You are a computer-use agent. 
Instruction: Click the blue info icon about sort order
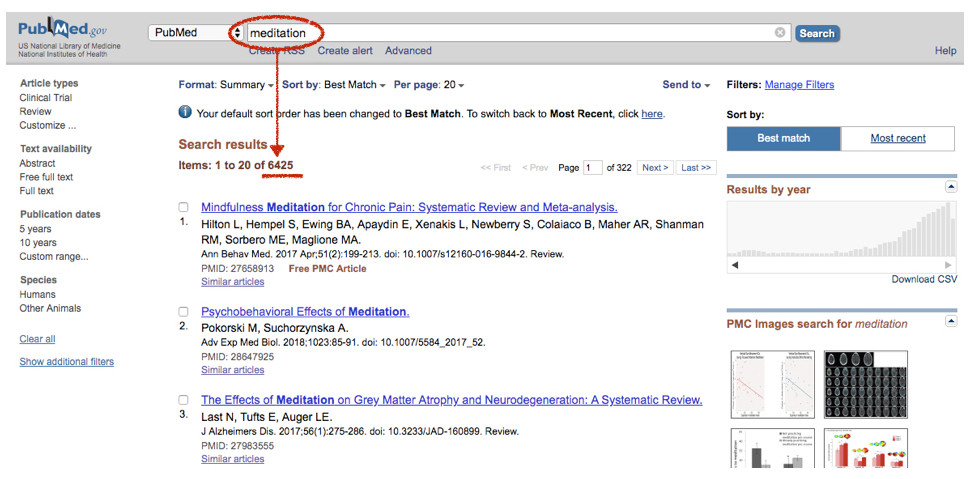[185, 113]
